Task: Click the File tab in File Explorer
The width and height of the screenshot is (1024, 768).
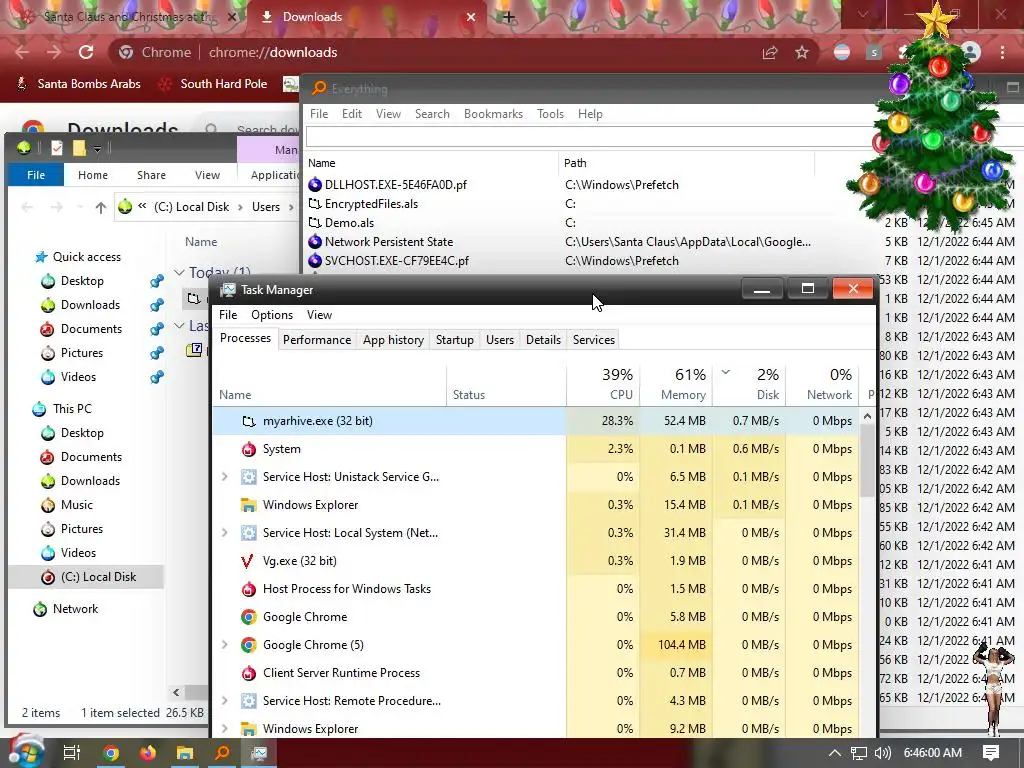Action: (x=36, y=175)
